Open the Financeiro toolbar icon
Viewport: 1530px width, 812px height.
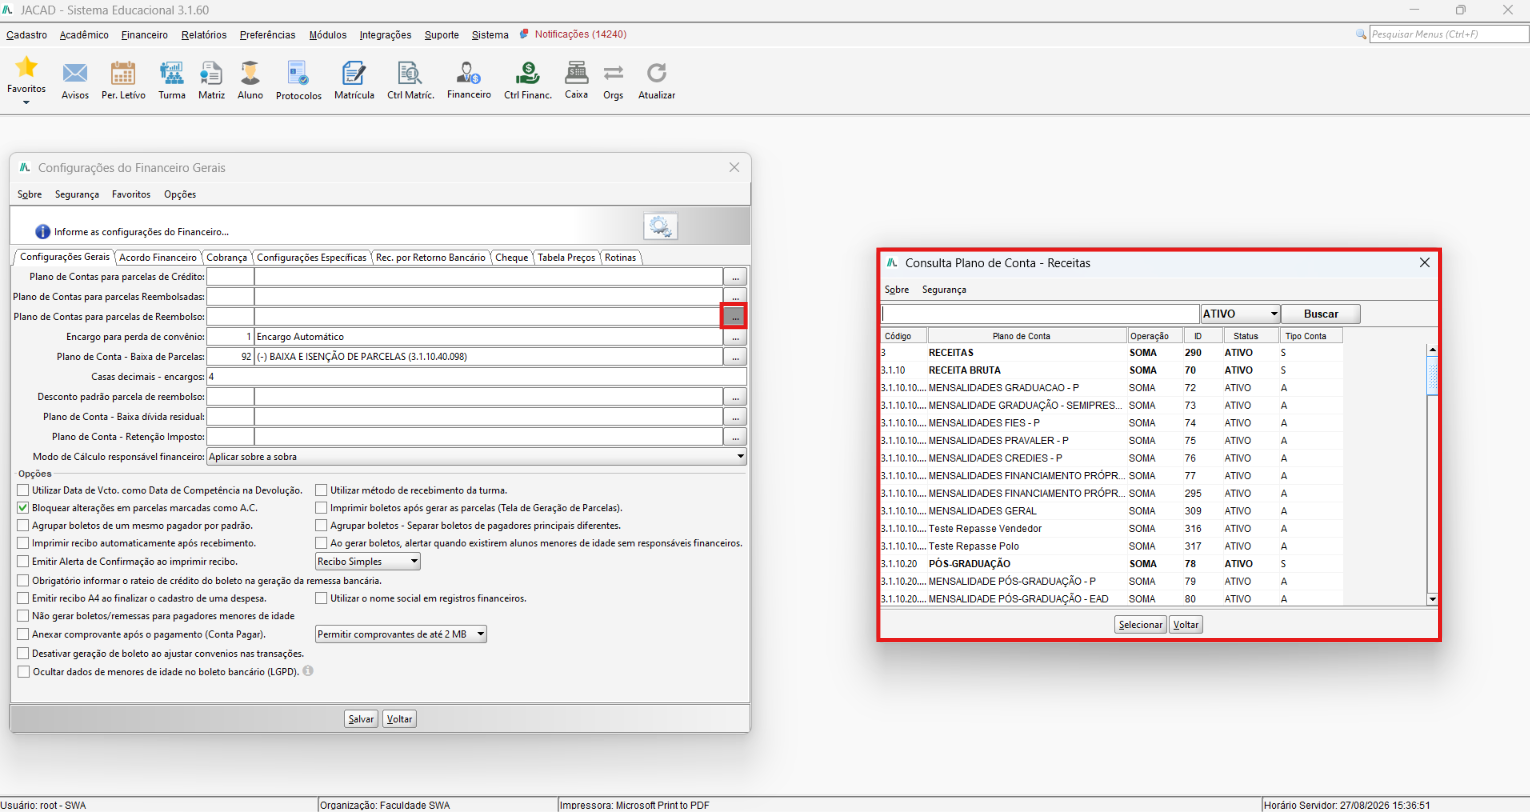pyautogui.click(x=469, y=73)
